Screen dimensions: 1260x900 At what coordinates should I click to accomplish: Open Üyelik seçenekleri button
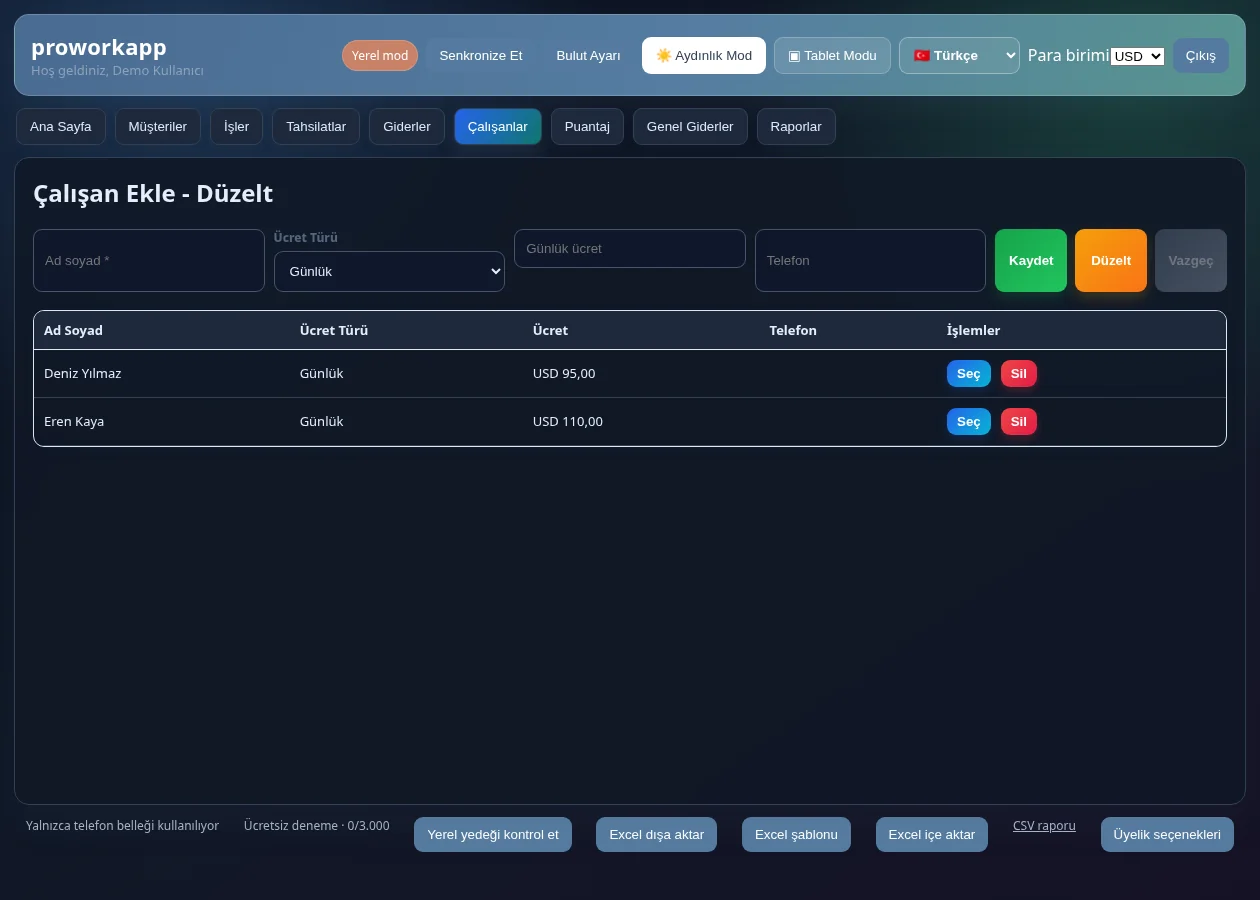tap(1167, 835)
